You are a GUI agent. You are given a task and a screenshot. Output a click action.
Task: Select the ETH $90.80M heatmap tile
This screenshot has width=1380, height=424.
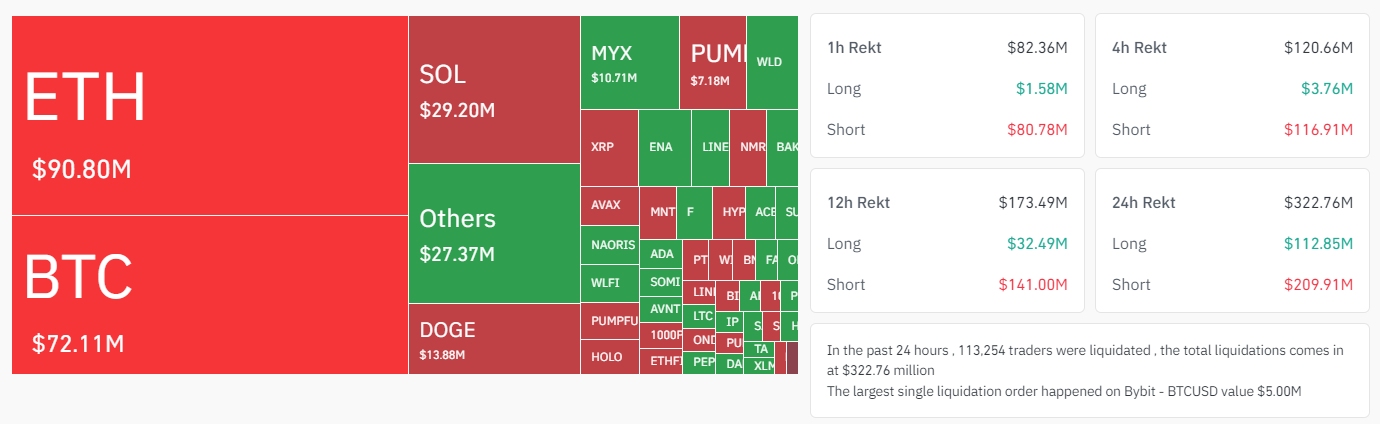tap(210, 115)
